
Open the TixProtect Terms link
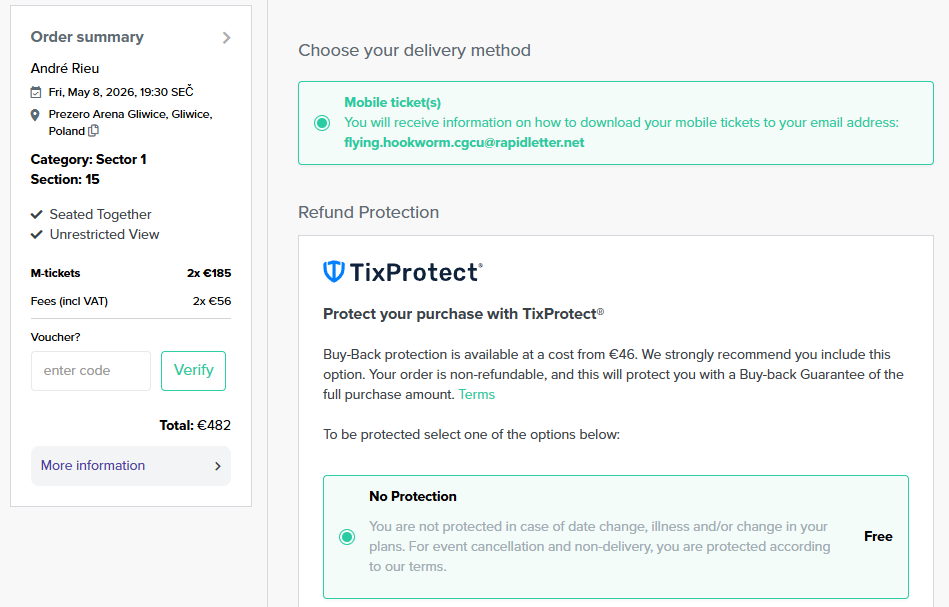pyautogui.click(x=477, y=394)
